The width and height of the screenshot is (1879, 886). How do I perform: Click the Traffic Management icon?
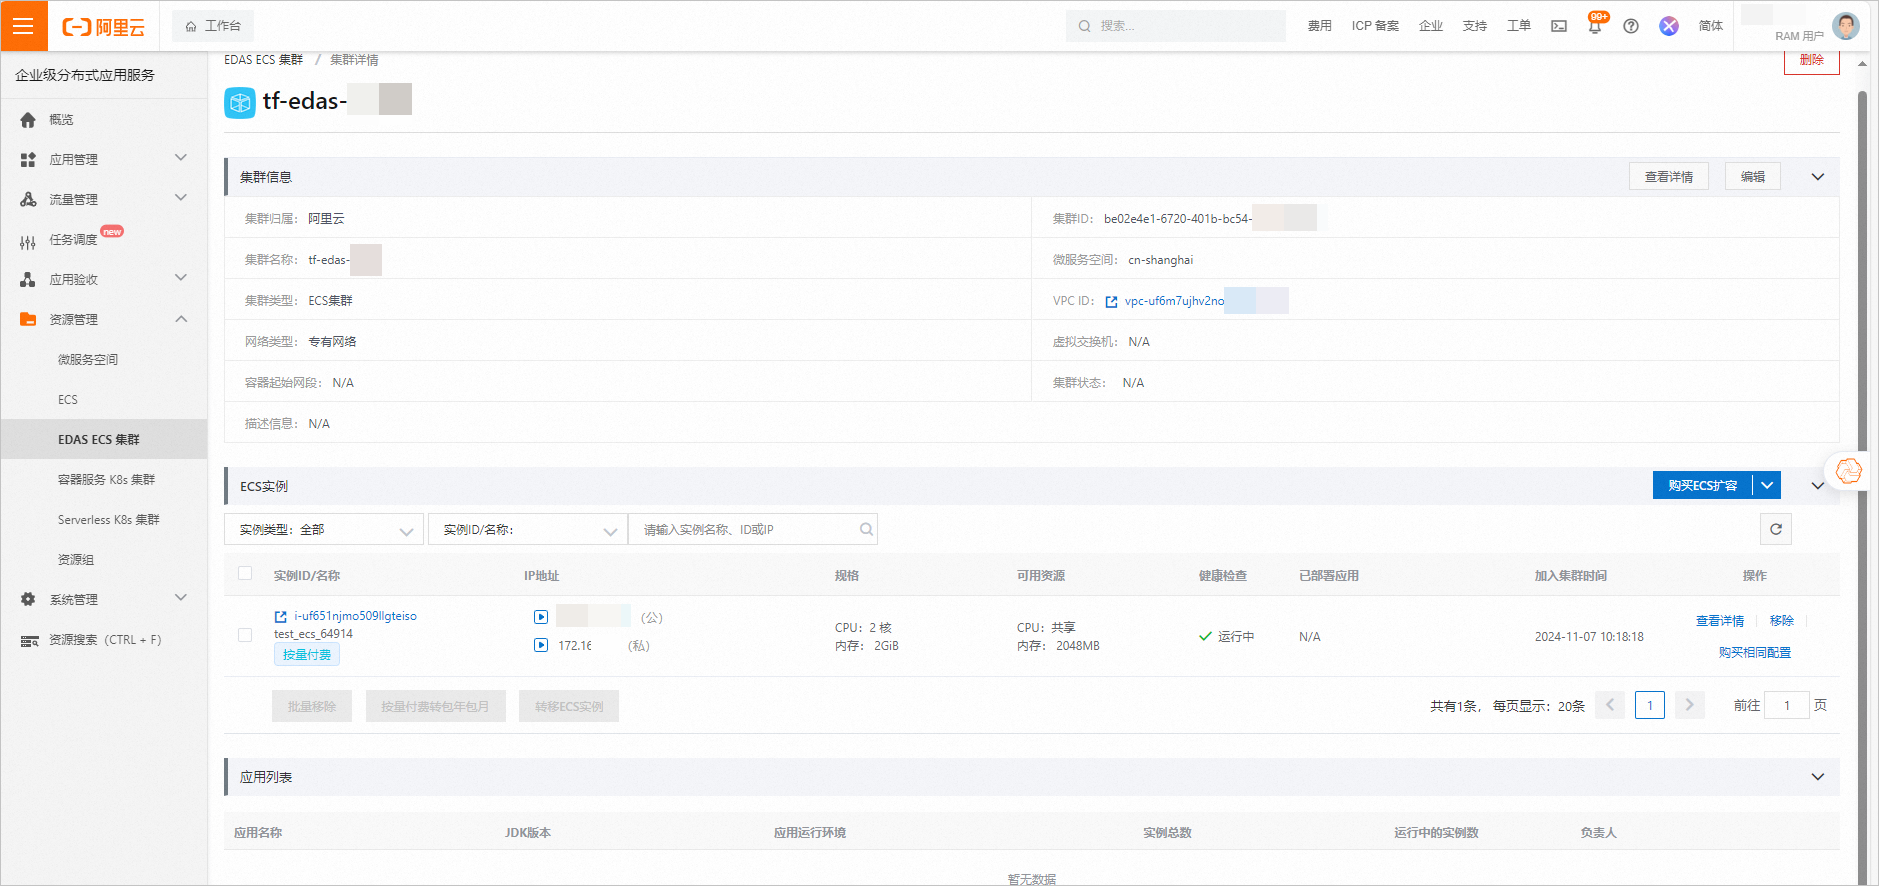[28, 200]
